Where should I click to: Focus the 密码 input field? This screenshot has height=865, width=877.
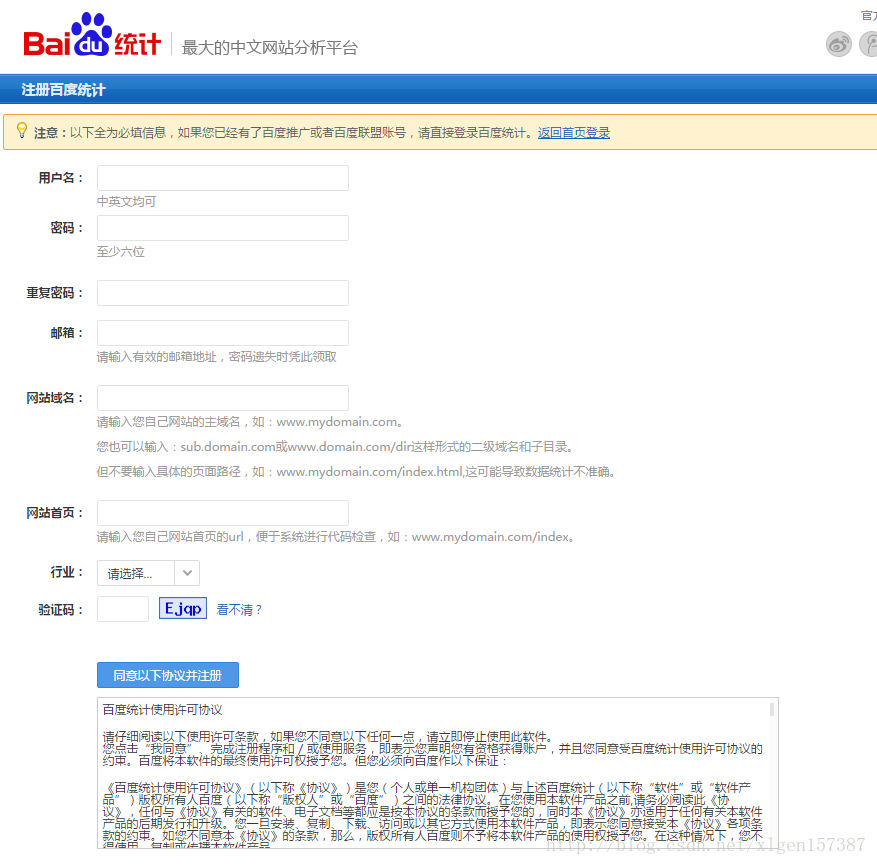[x=222, y=228]
